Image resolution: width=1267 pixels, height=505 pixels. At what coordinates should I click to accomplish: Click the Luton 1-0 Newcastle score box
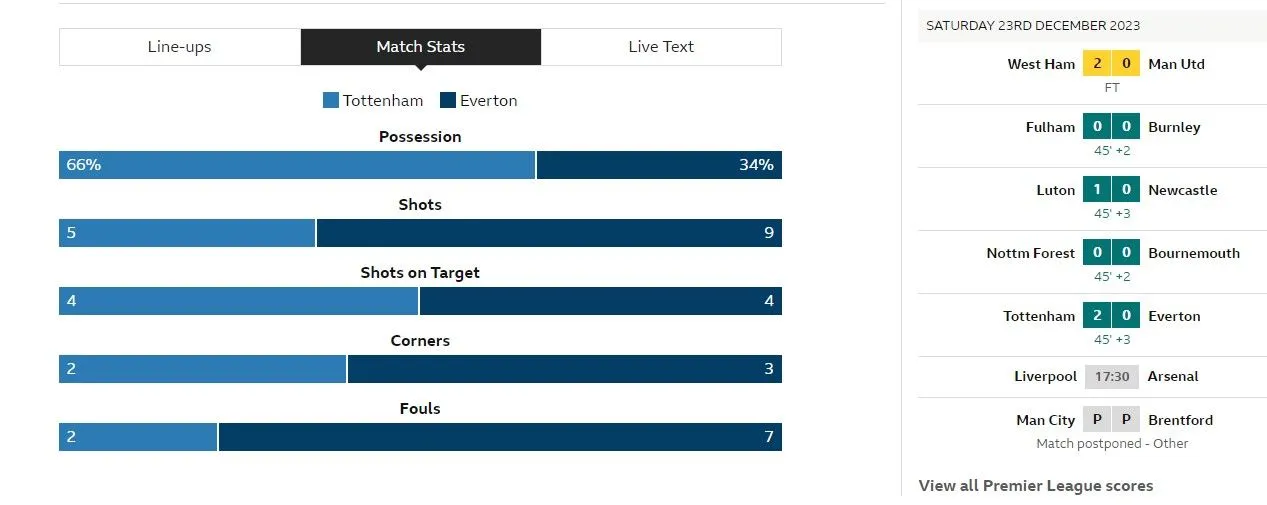point(1111,190)
